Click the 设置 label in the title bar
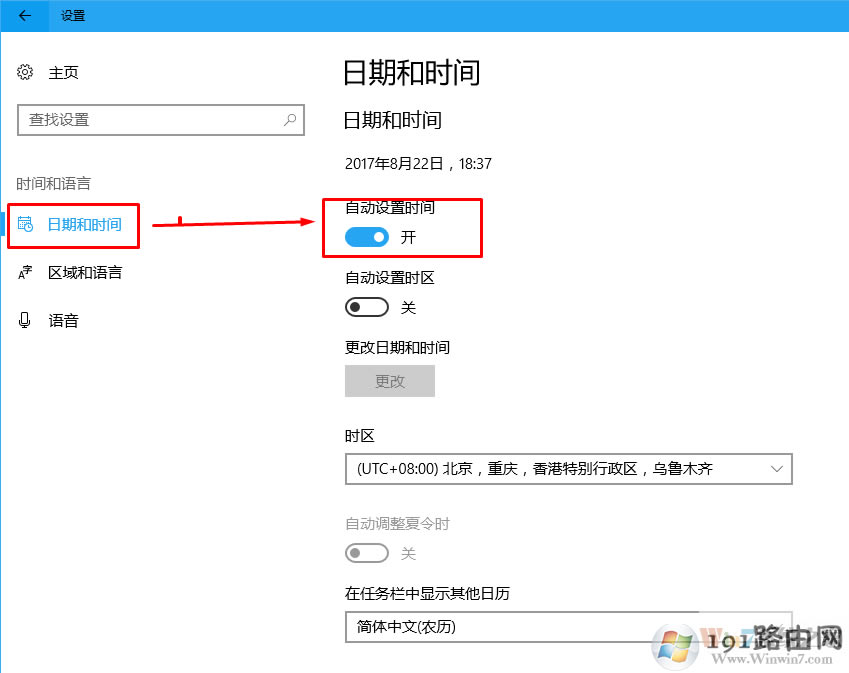This screenshot has height=673, width=849. pos(71,16)
